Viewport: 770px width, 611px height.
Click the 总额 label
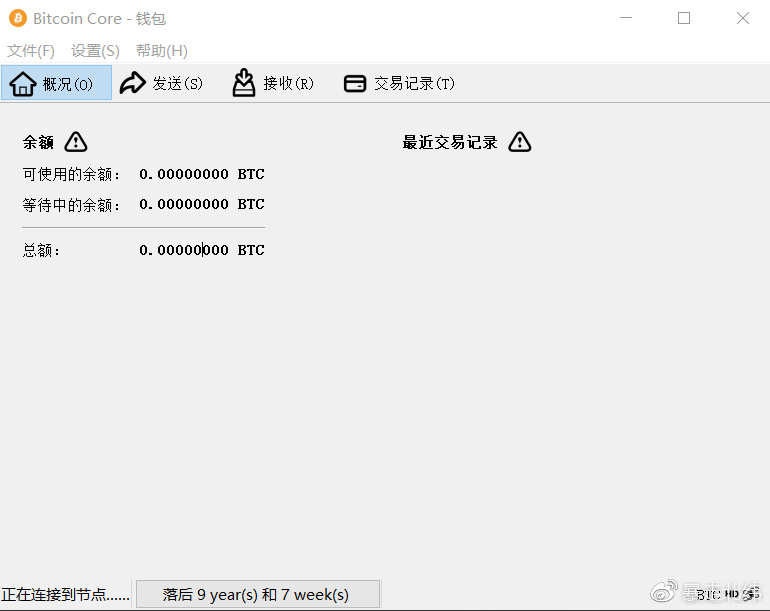pos(41,250)
